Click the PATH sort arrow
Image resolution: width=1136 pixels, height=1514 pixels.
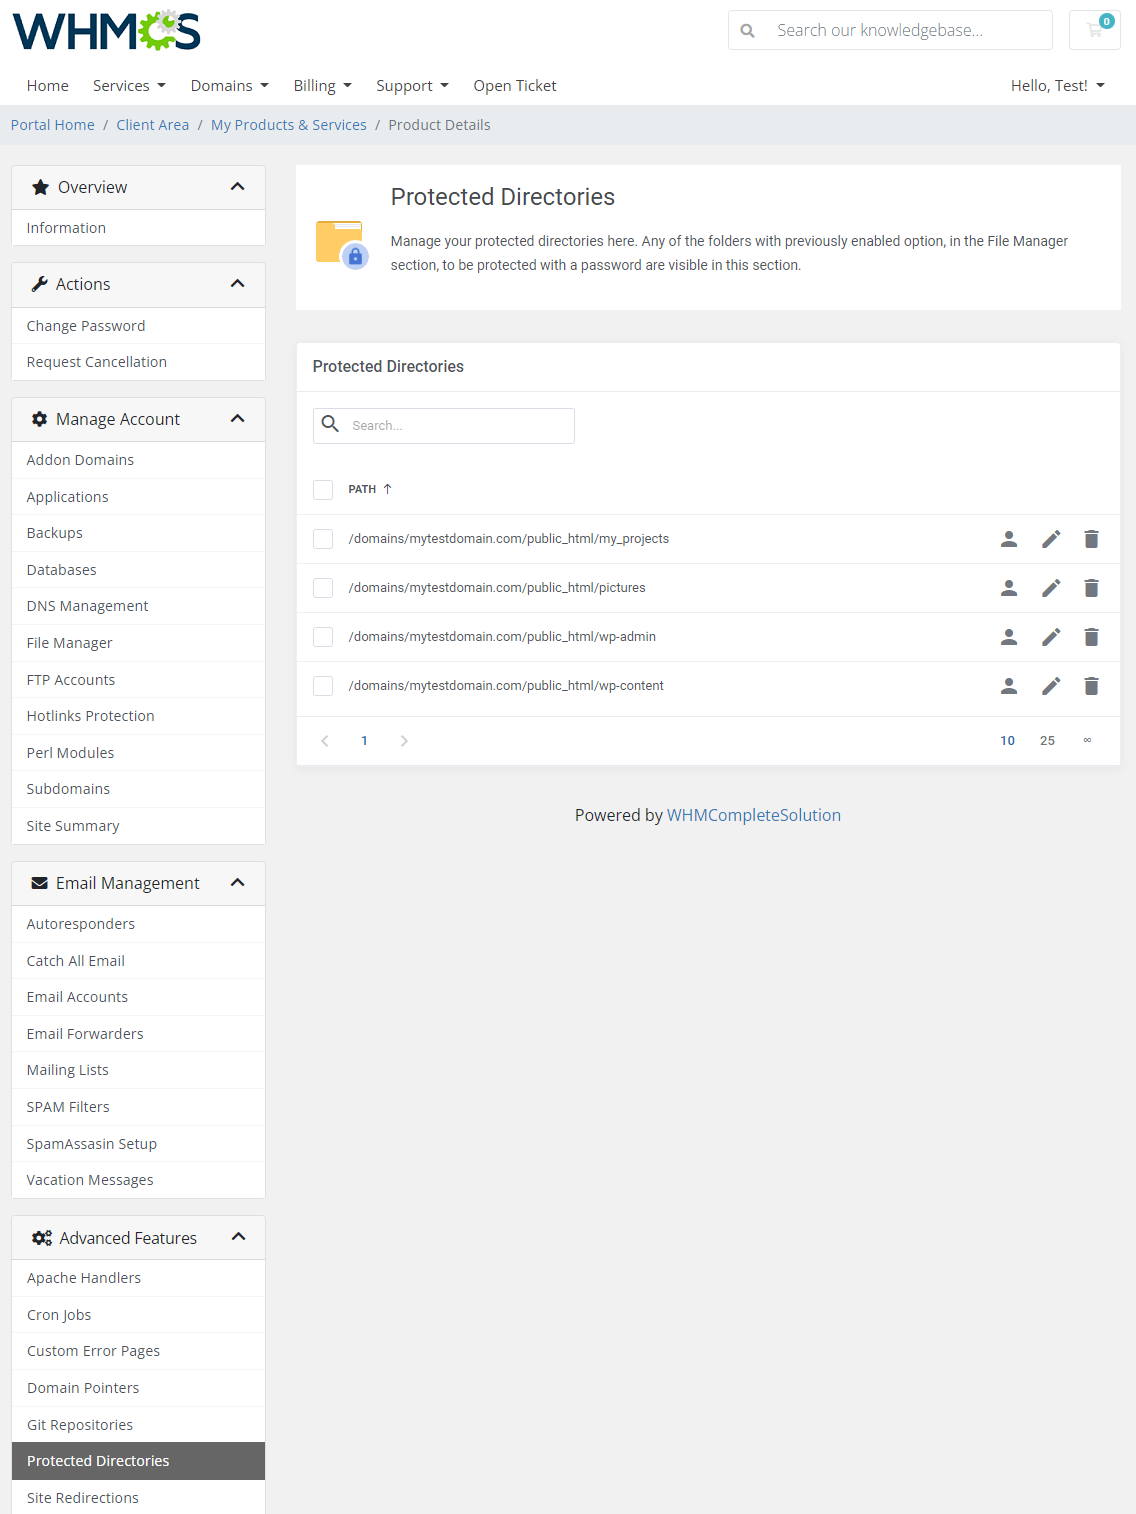point(387,489)
